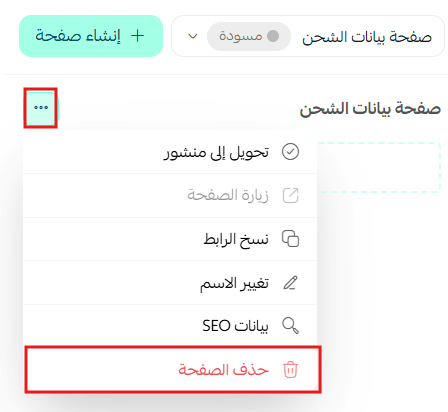Open the صفحة بيانات الشحن page dropdown
This screenshot has height=412, width=448.
click(x=308, y=36)
